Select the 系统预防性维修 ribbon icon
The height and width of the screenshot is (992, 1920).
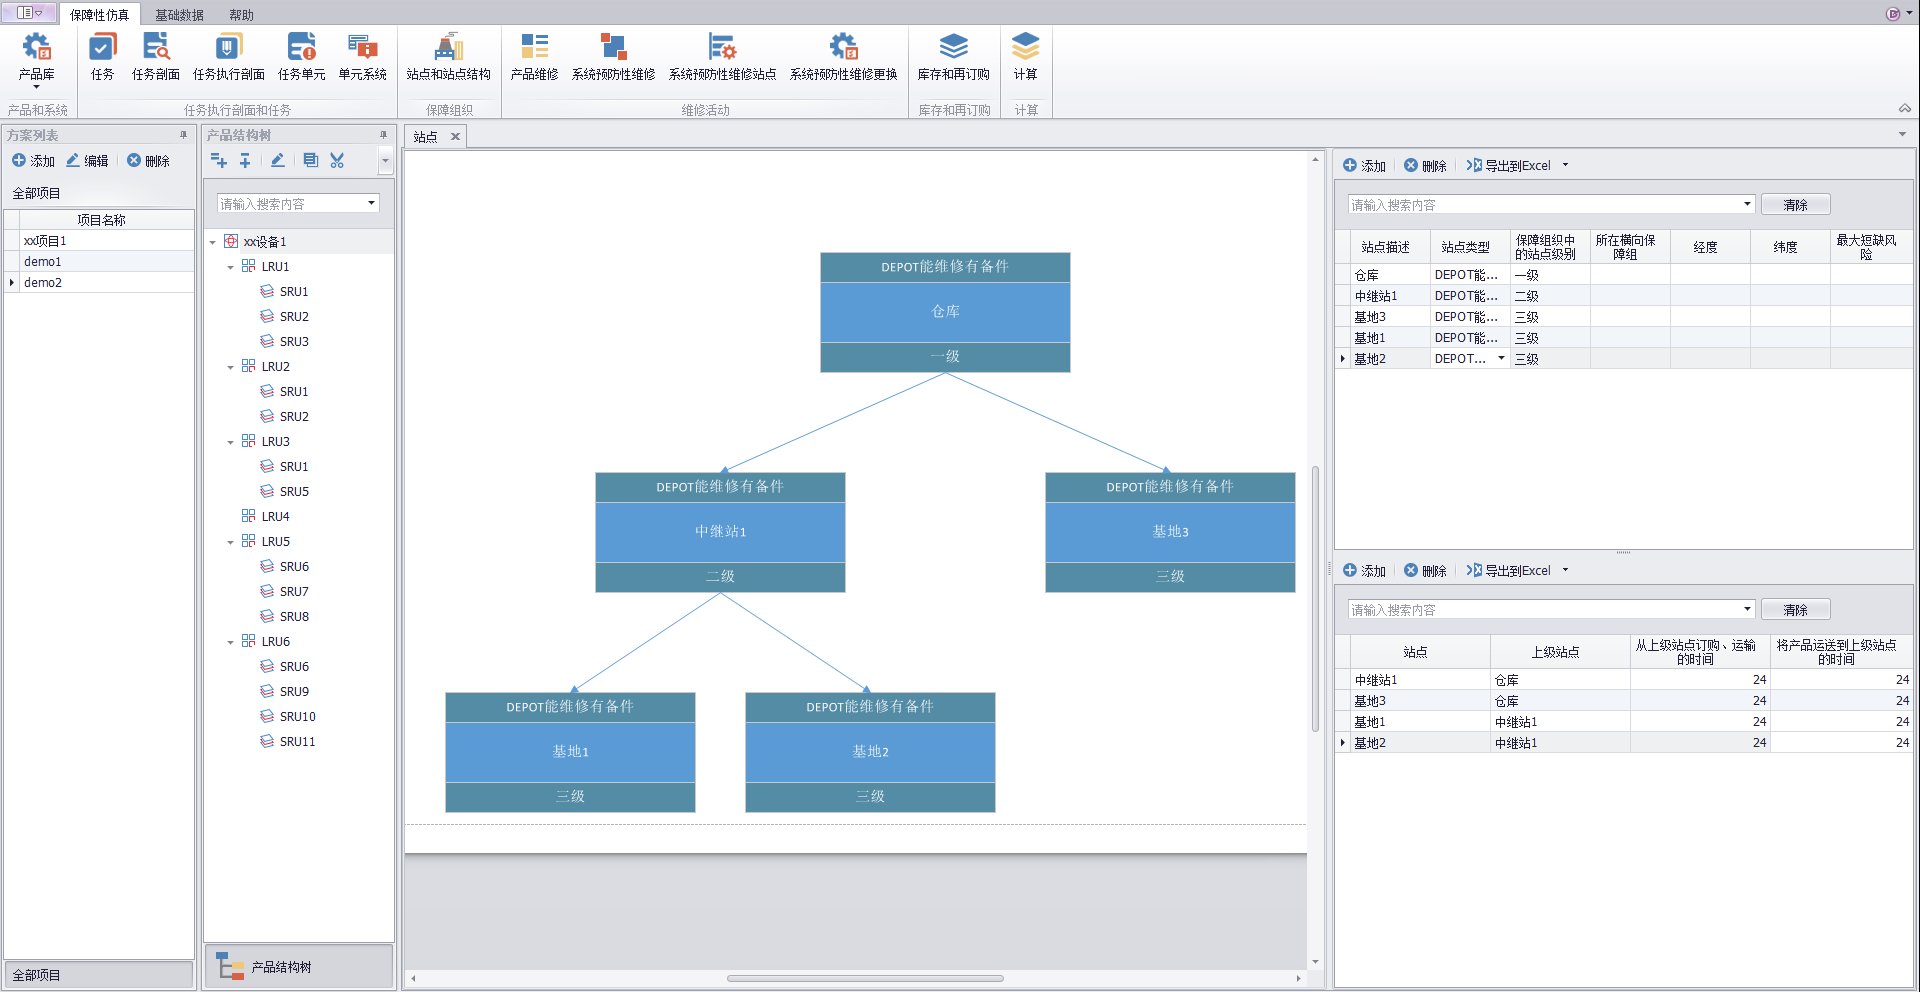613,58
